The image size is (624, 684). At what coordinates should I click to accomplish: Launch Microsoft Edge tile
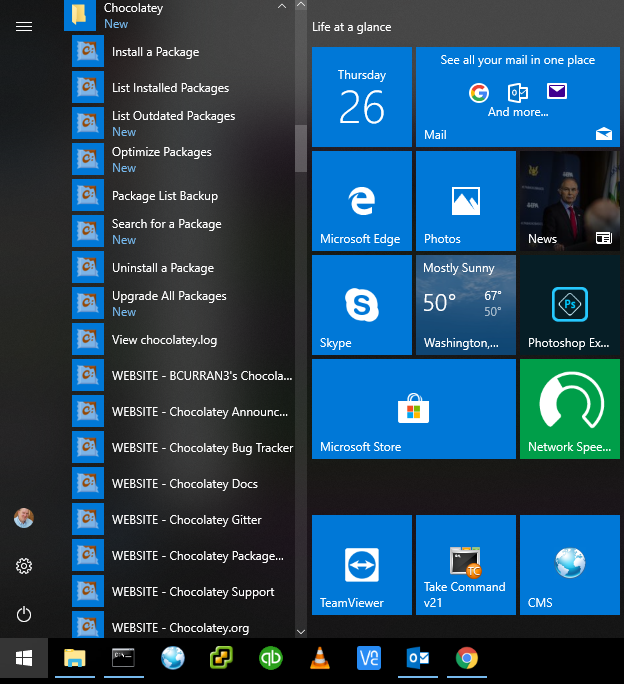[362, 201]
